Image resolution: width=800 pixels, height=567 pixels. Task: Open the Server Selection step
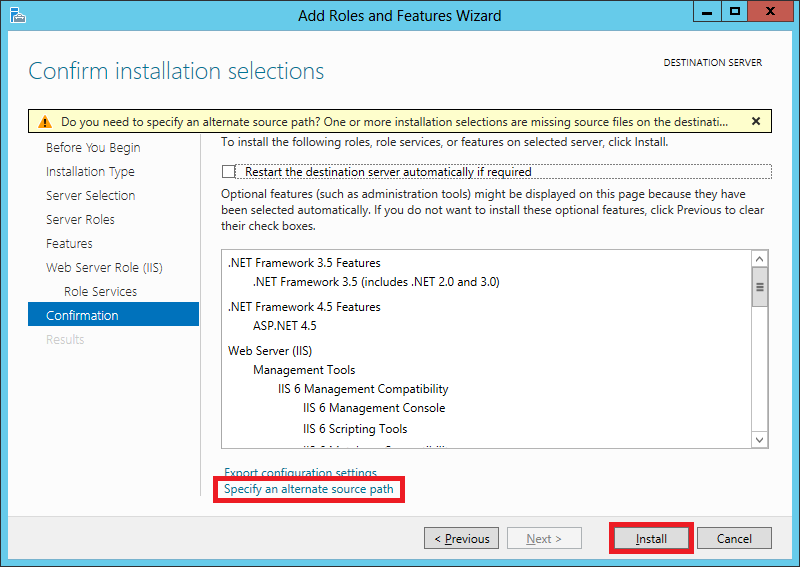90,195
